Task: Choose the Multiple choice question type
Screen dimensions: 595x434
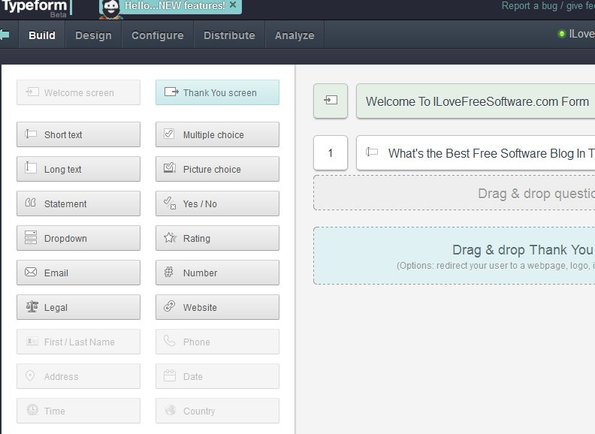Action: (217, 134)
